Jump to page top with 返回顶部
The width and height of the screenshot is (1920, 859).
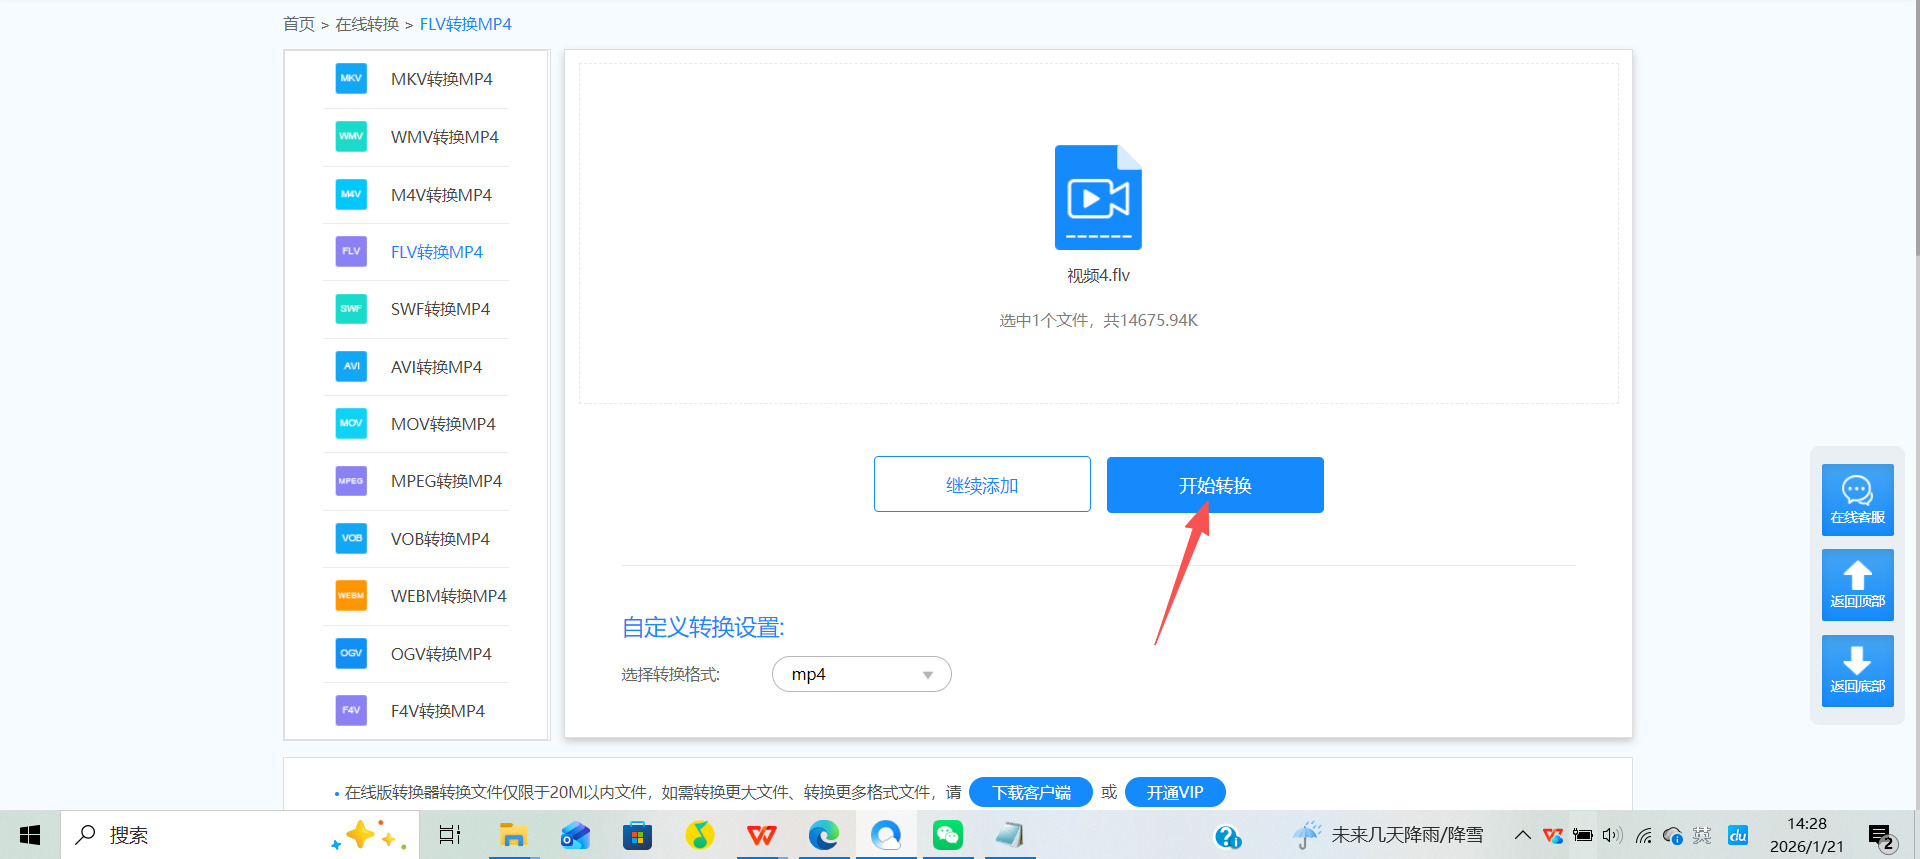[1857, 584]
